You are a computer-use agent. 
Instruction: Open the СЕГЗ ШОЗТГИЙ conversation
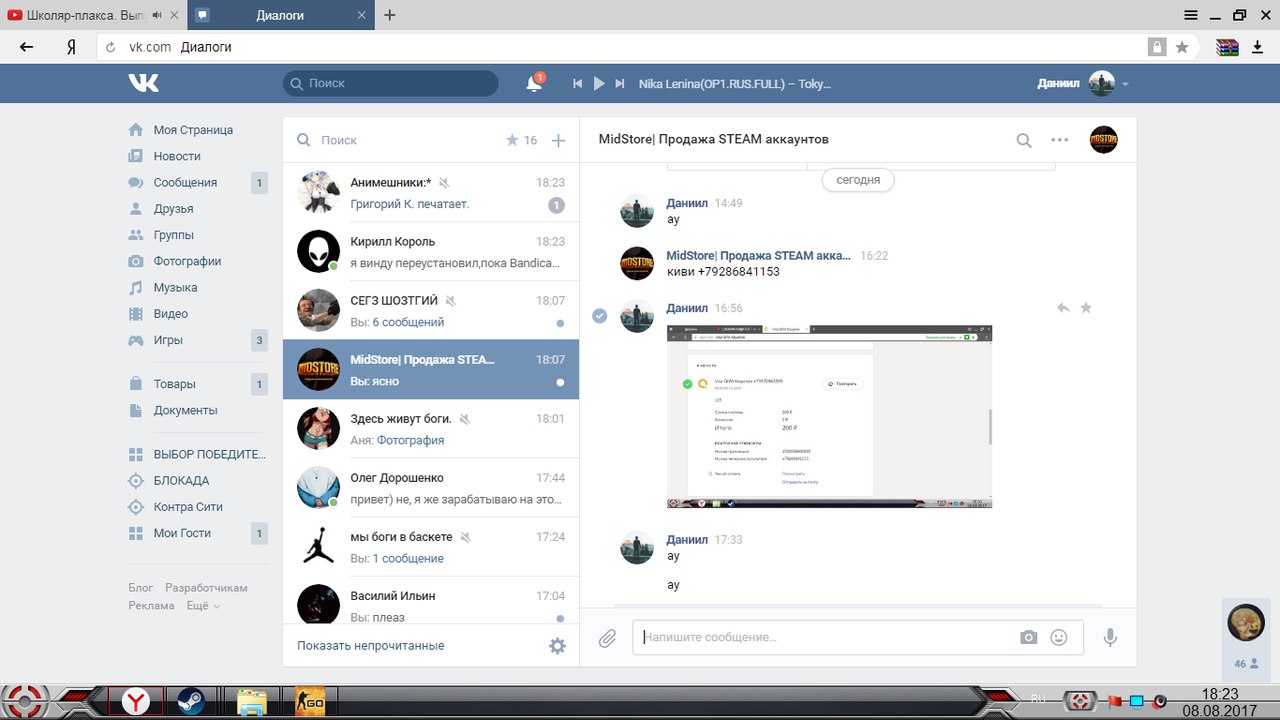coord(431,311)
